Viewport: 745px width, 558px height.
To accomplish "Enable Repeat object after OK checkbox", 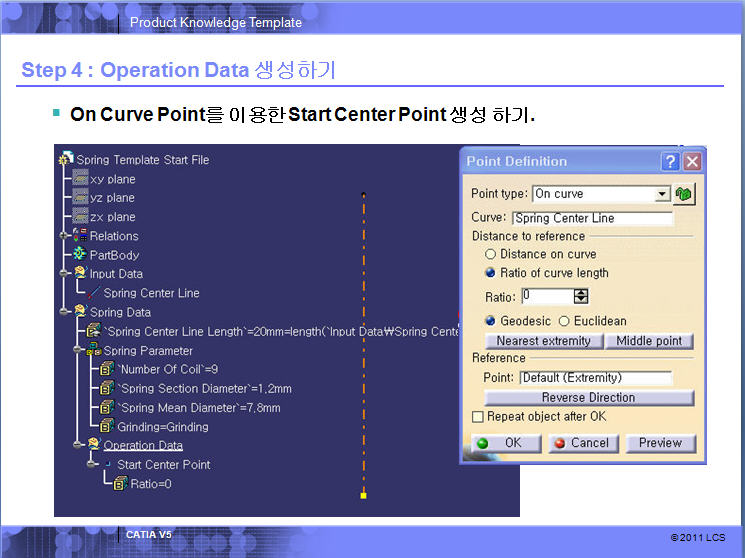I will [478, 417].
